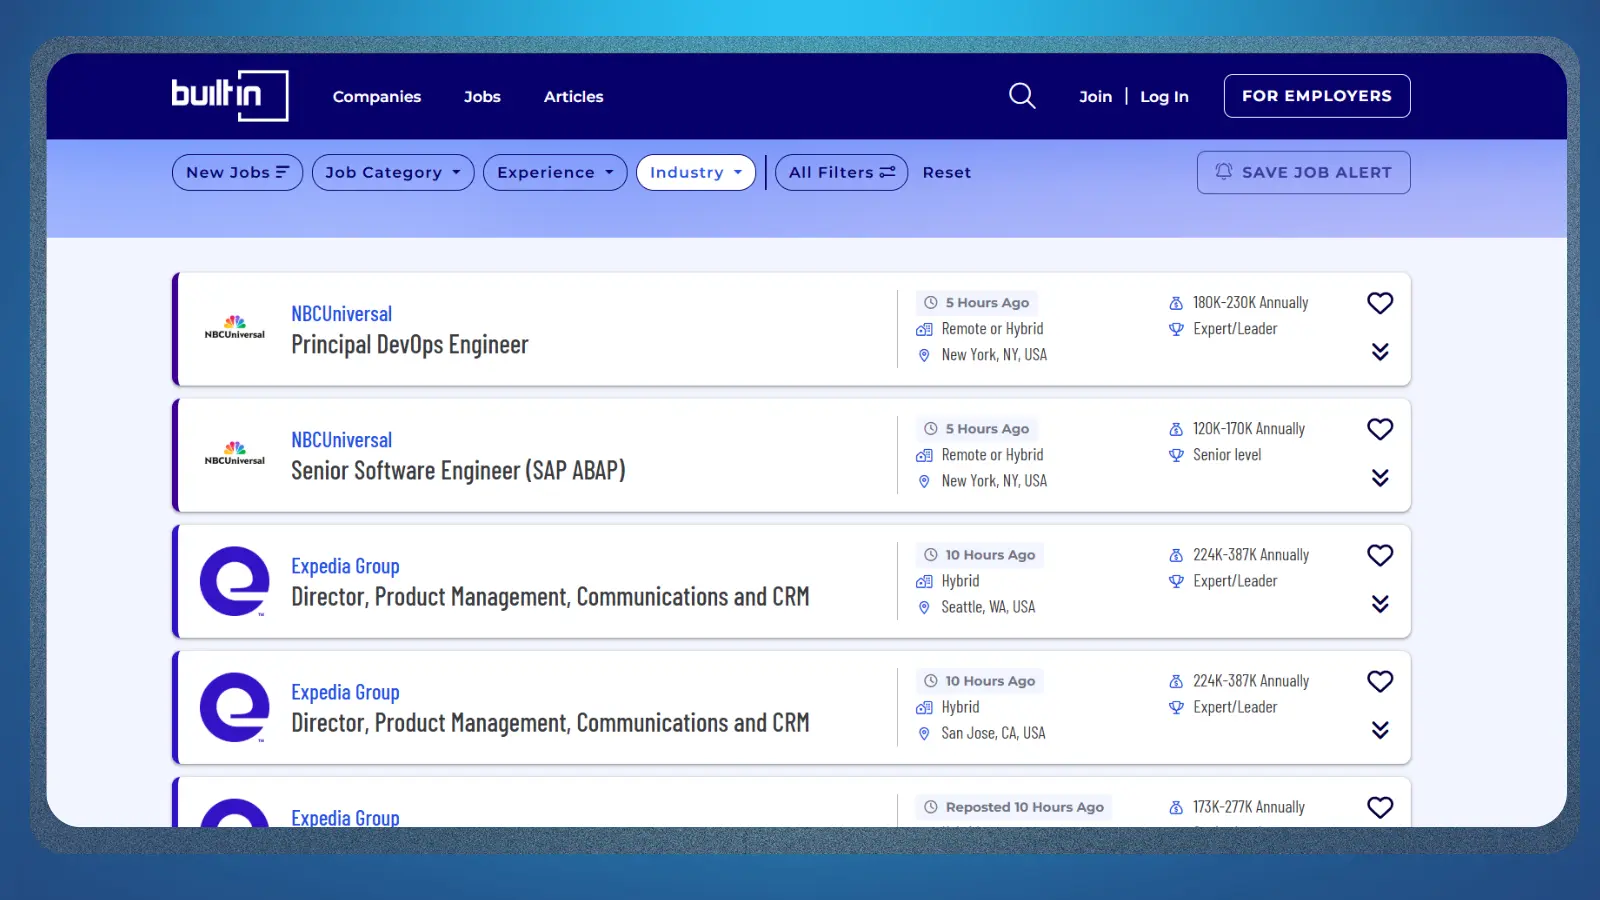Open the Director job title located in Seattle
This screenshot has width=1600, height=900.
pos(550,597)
